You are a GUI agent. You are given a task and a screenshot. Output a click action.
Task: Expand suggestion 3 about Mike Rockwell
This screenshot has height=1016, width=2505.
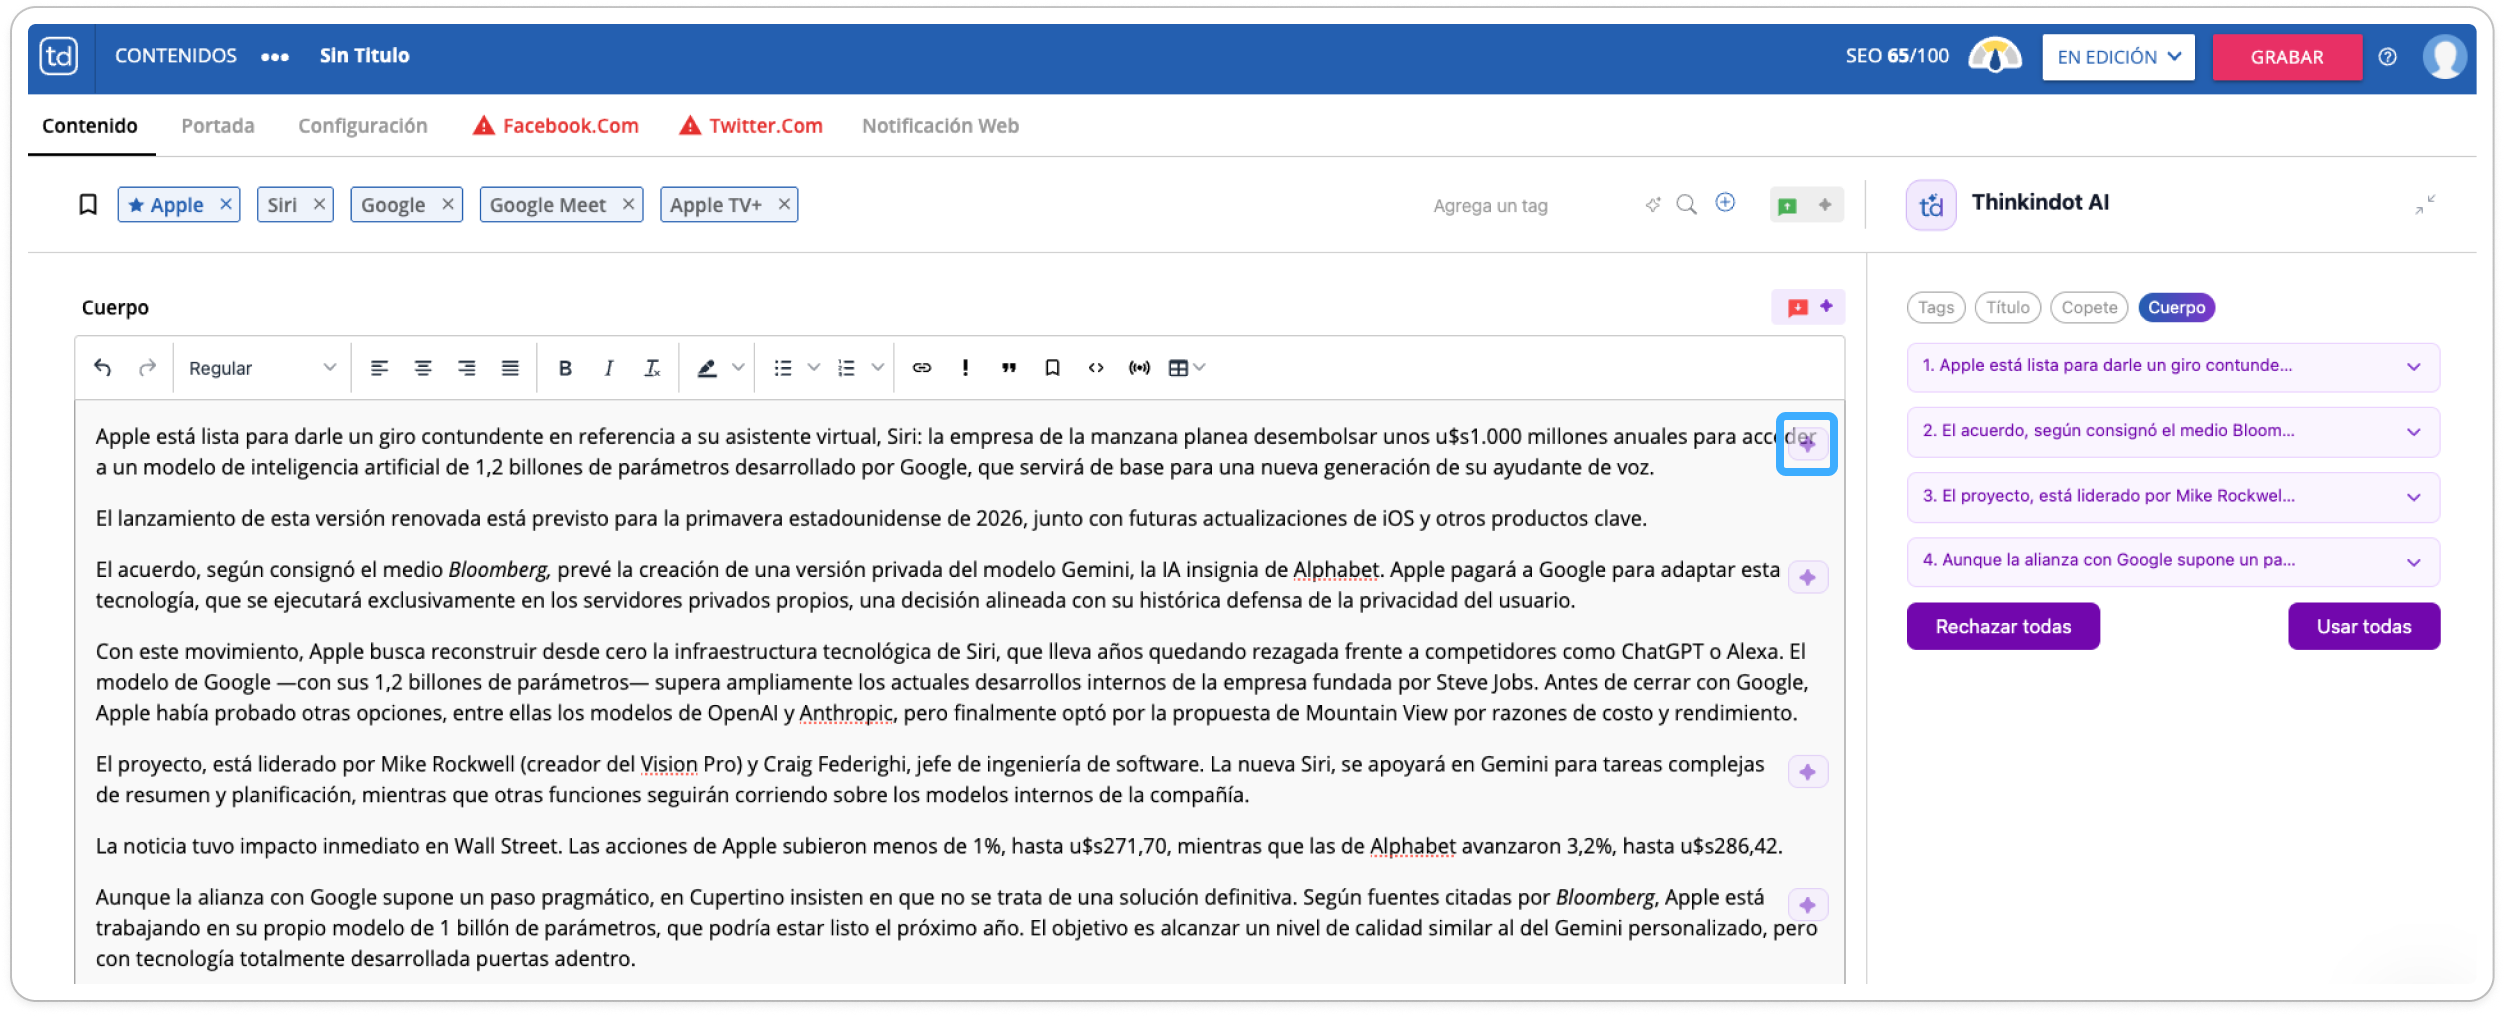[x=2173, y=497]
